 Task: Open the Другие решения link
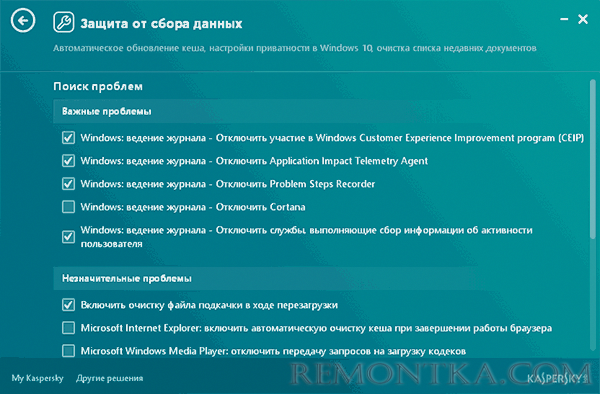109,378
